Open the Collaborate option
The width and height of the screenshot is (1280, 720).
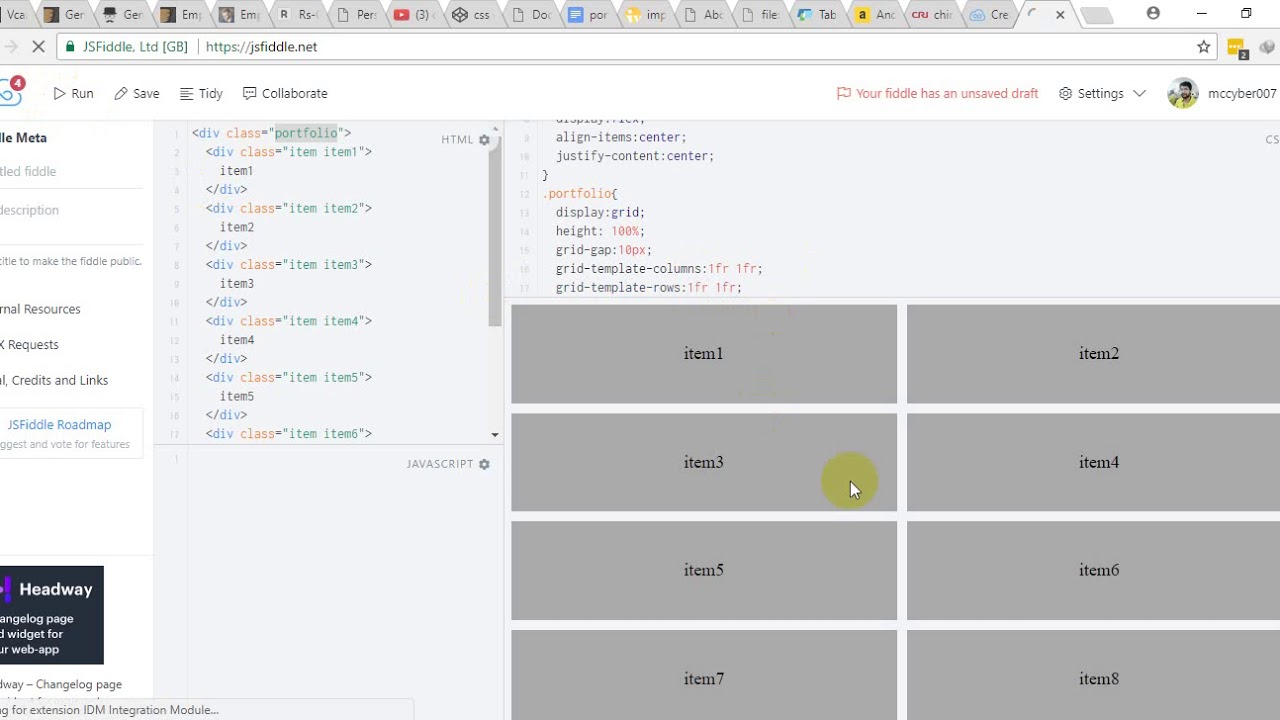(285, 93)
